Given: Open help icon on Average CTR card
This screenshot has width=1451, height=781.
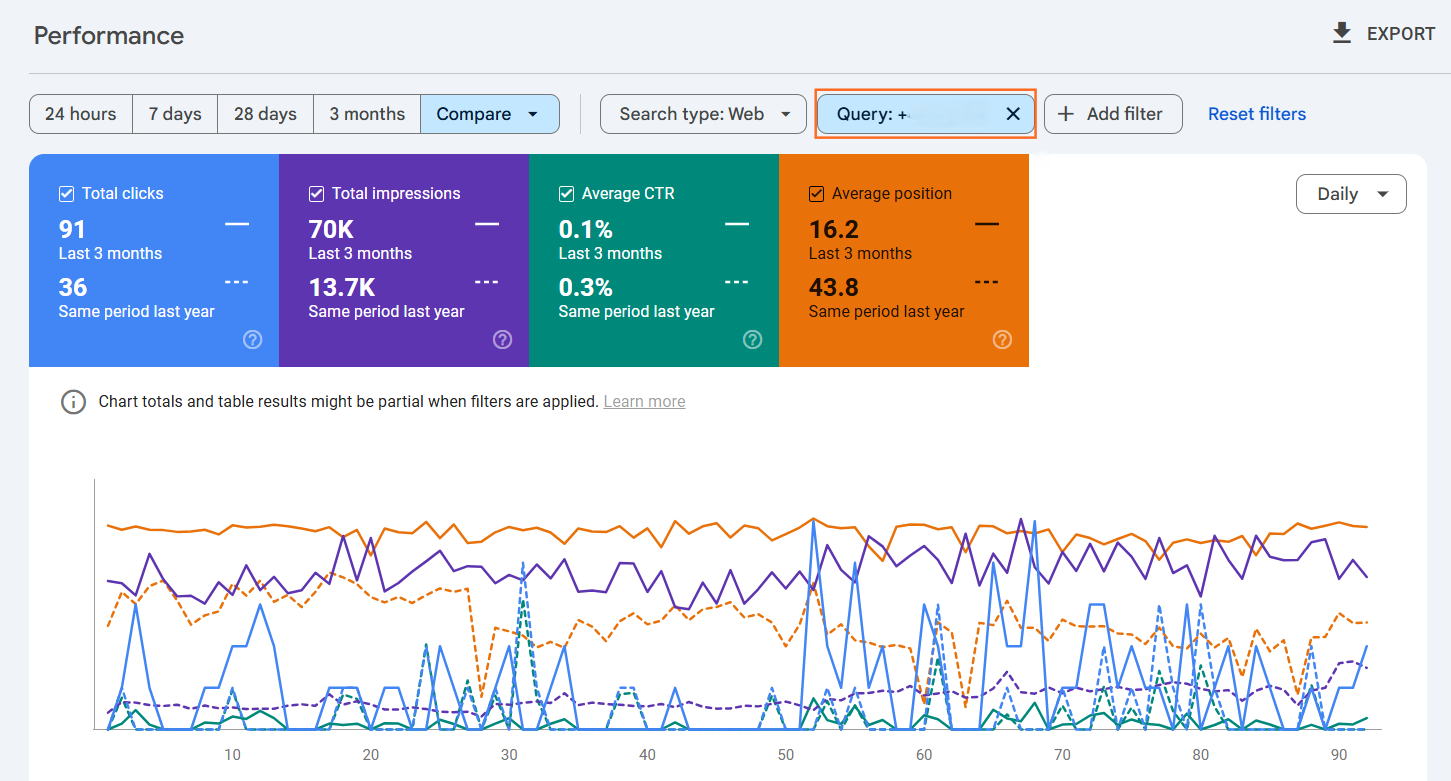Looking at the screenshot, I should (753, 340).
